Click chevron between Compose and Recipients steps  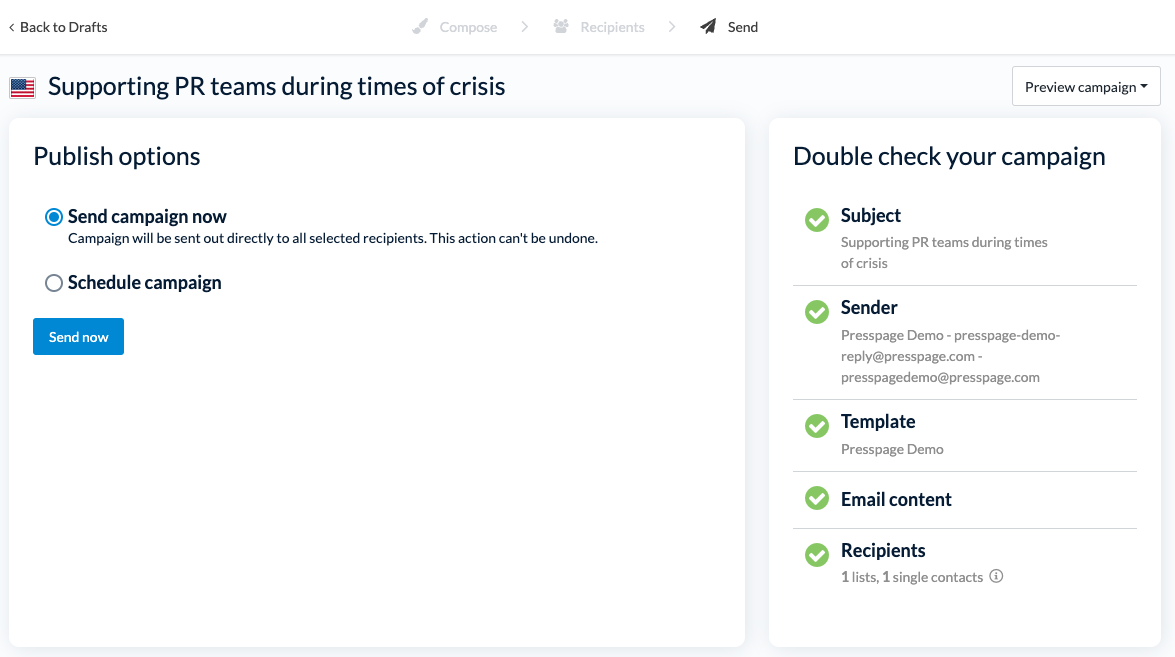[525, 27]
